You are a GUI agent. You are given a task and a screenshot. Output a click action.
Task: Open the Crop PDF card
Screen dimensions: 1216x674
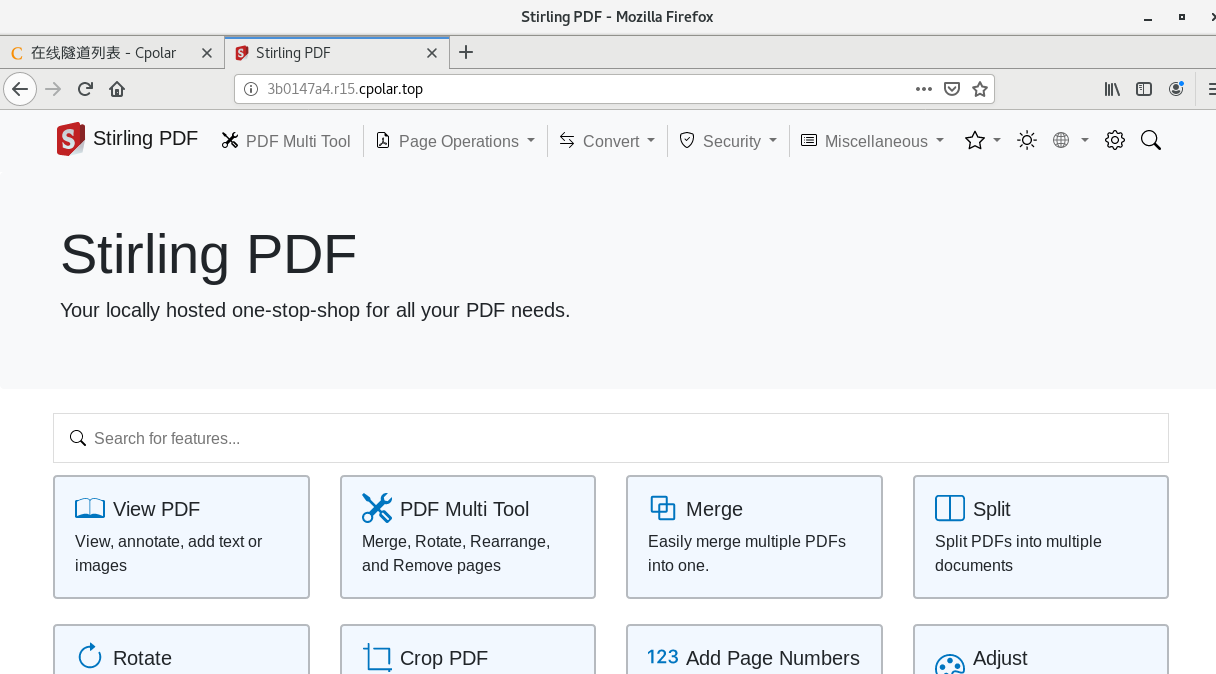coord(468,650)
